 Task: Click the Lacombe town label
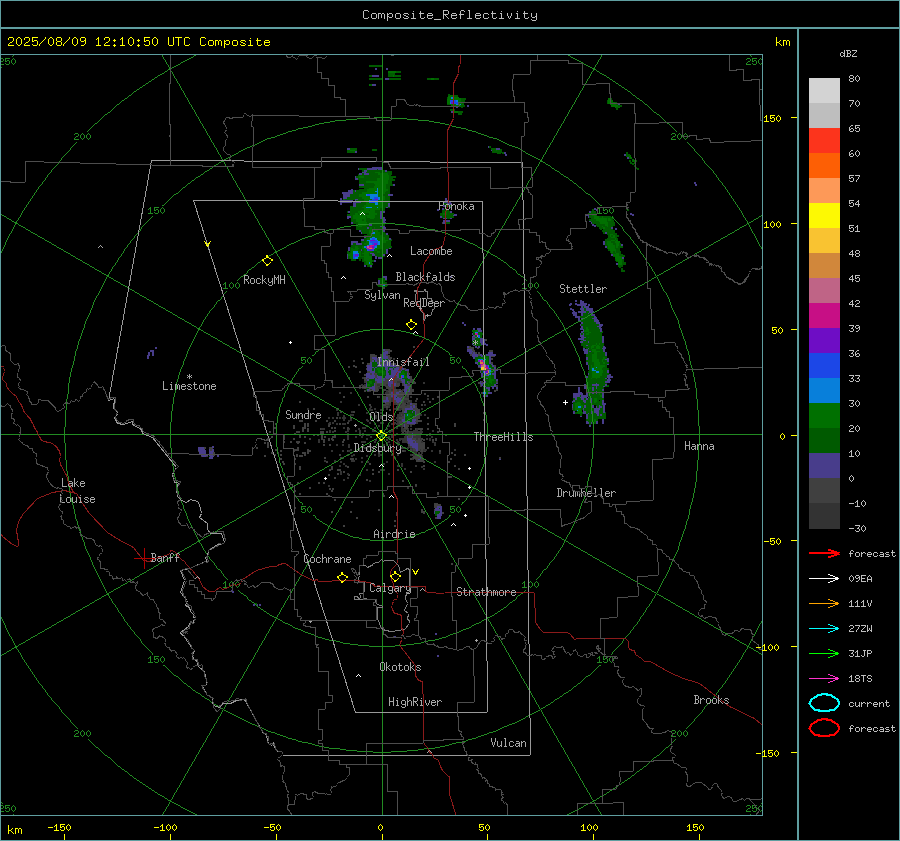point(431,251)
